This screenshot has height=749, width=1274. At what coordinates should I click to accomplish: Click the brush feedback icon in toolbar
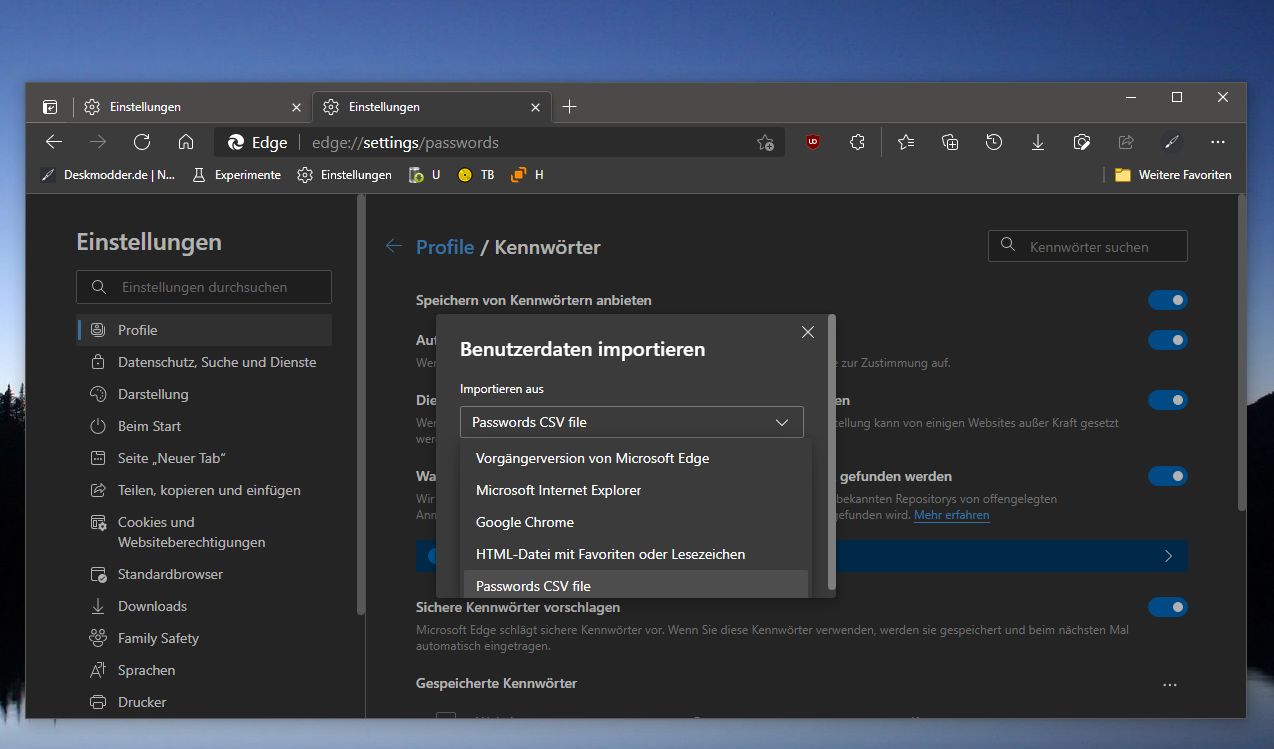pyautogui.click(x=1170, y=142)
